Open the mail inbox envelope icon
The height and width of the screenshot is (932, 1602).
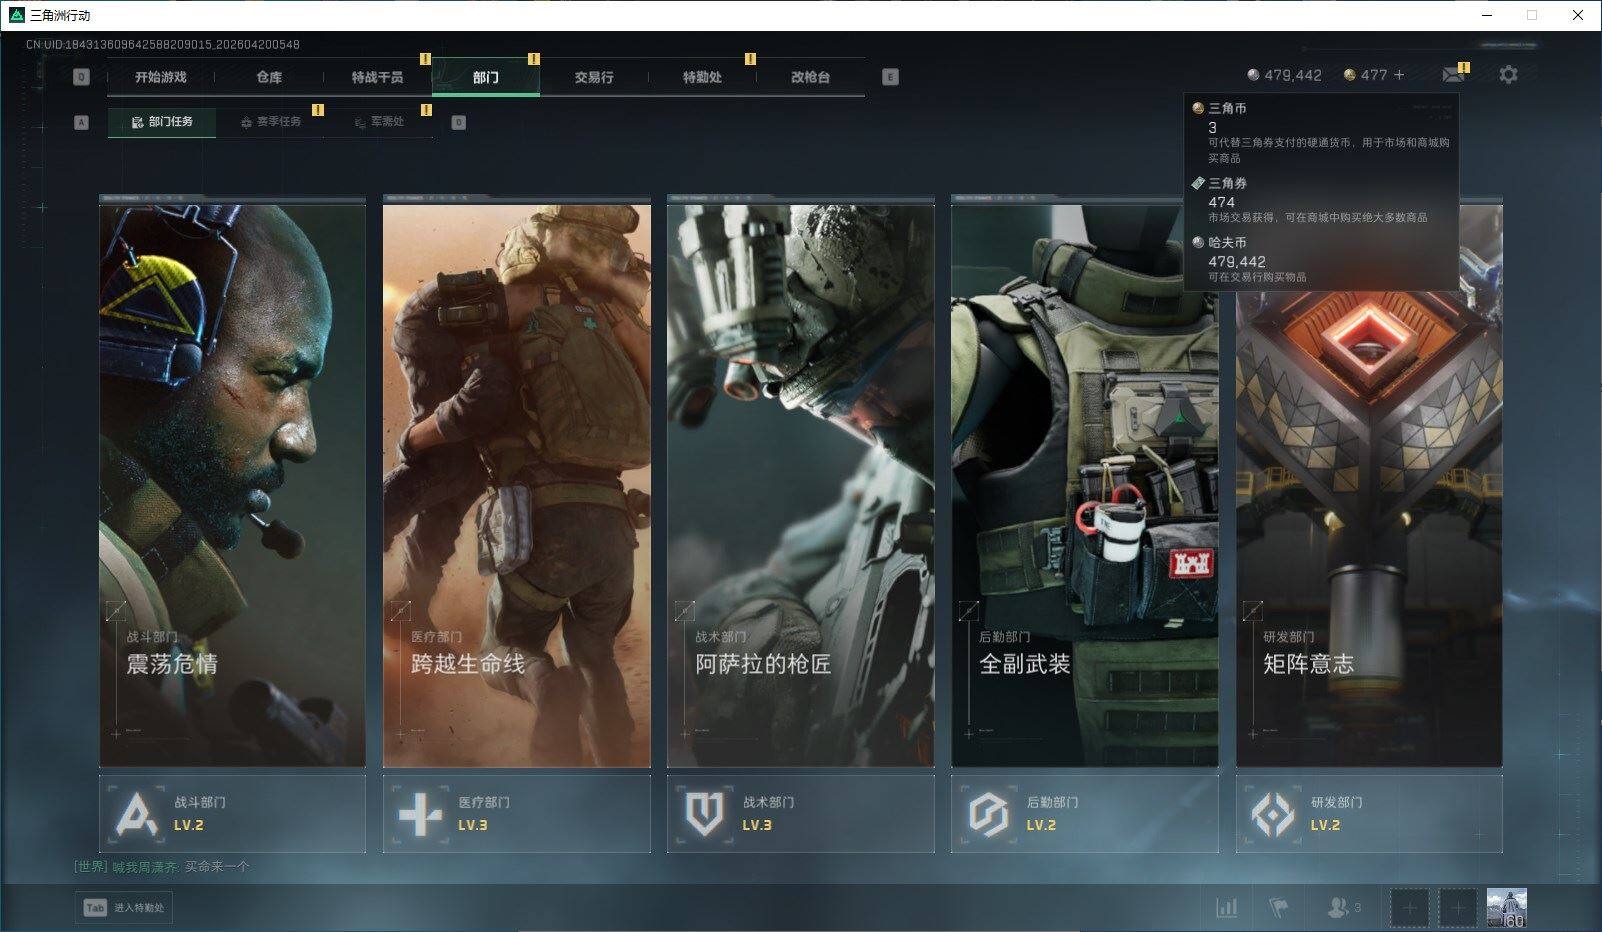tap(1453, 75)
